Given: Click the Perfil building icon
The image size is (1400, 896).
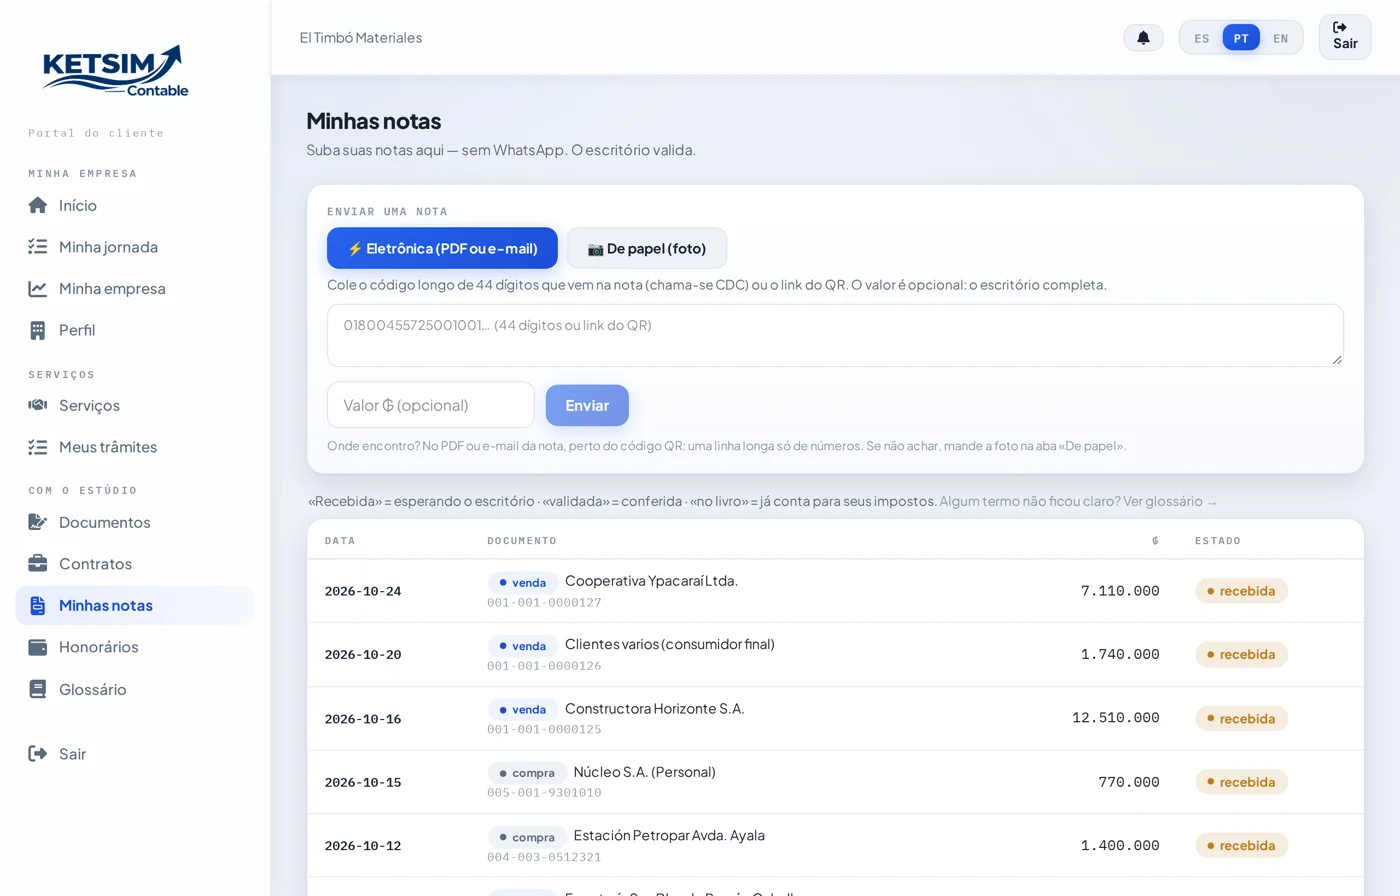Looking at the screenshot, I should click(38, 330).
